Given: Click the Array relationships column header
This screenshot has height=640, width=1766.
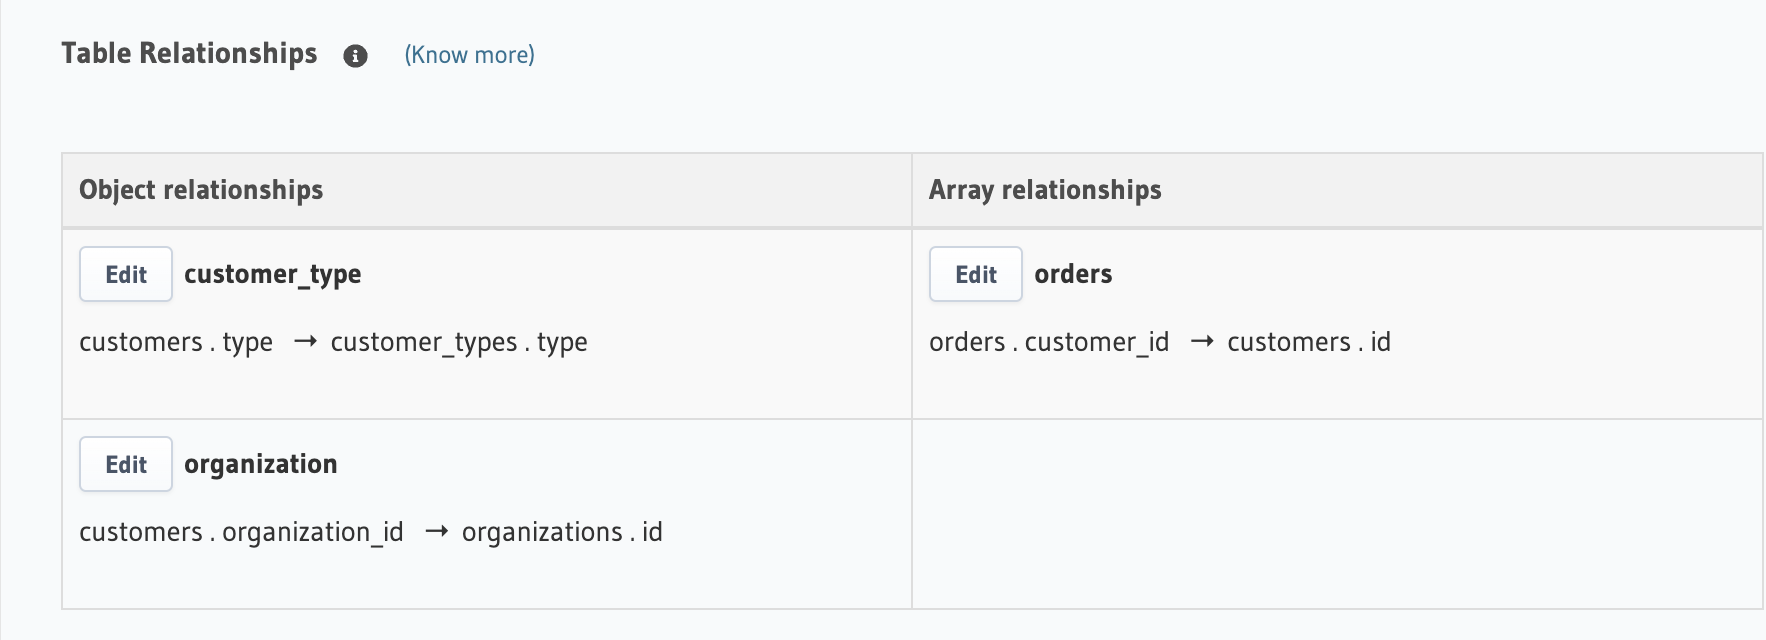Looking at the screenshot, I should coord(1044,190).
